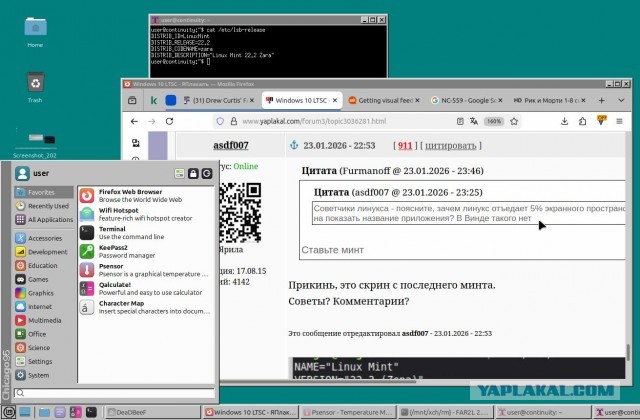Open Psensor temperature monitor entry
Image resolution: width=640 pixels, height=420 pixels.
(x=146, y=270)
